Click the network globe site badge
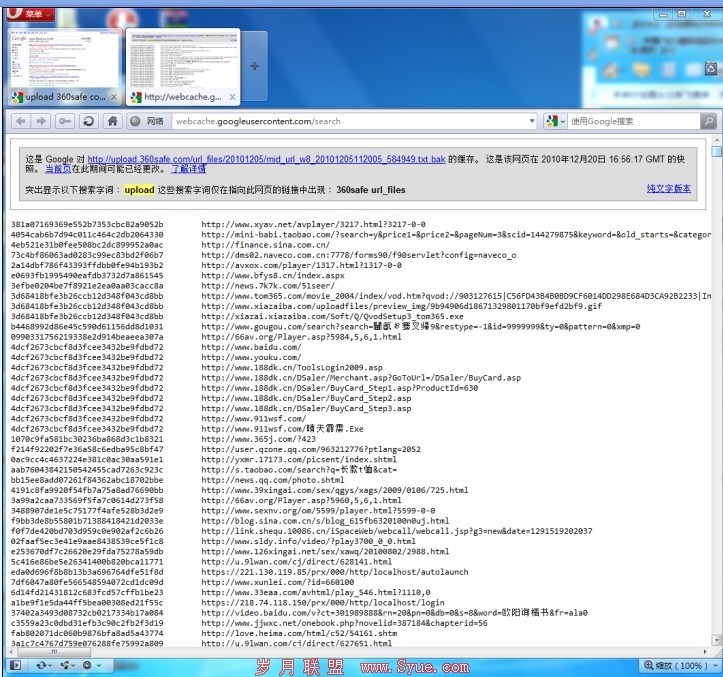This screenshot has height=677, width=723. [x=147, y=121]
